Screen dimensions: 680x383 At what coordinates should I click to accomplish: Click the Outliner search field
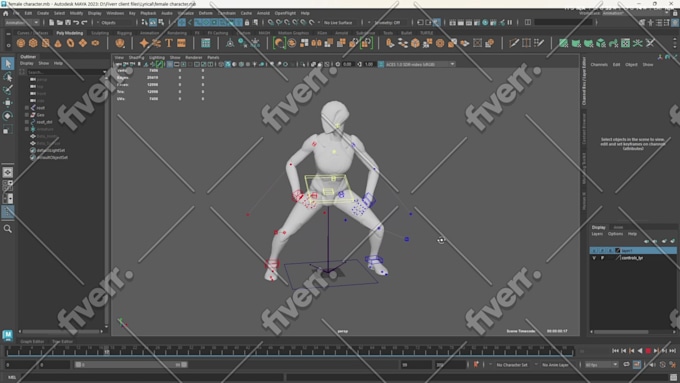pos(65,72)
